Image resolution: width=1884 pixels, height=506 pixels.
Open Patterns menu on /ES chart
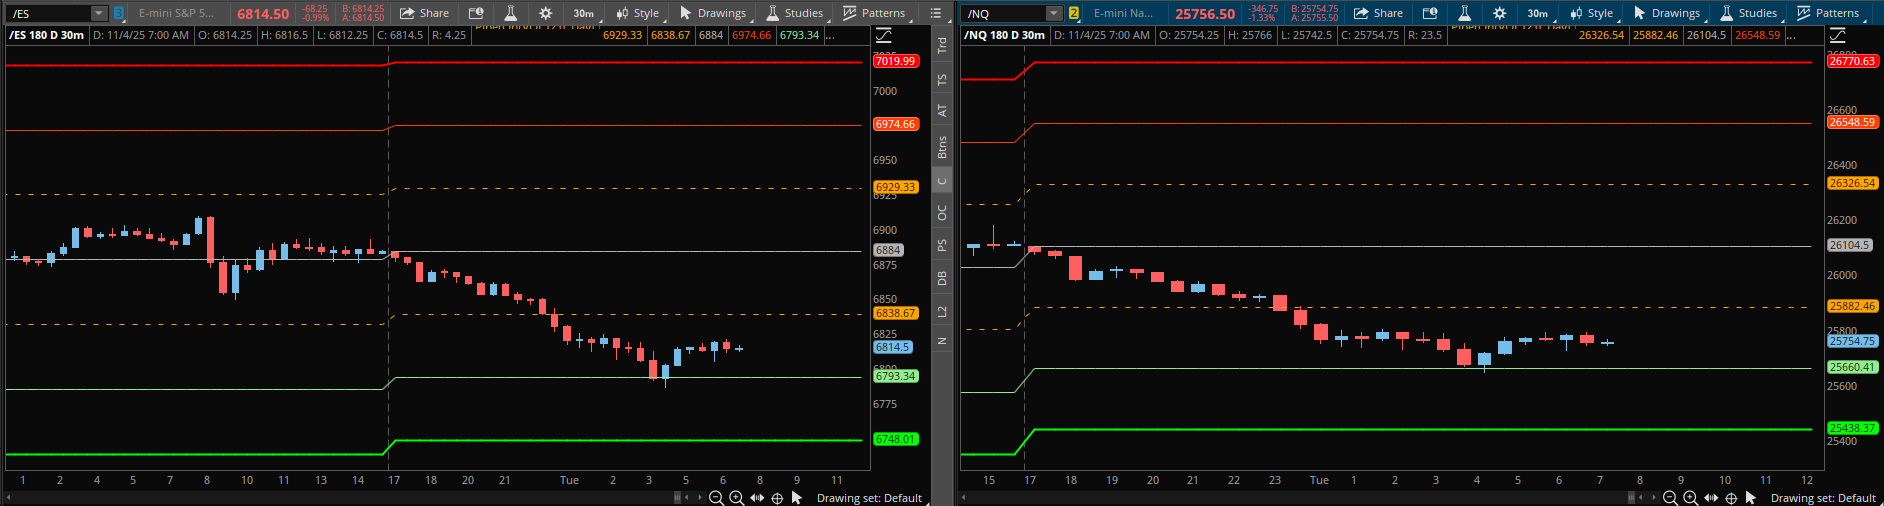pos(874,13)
